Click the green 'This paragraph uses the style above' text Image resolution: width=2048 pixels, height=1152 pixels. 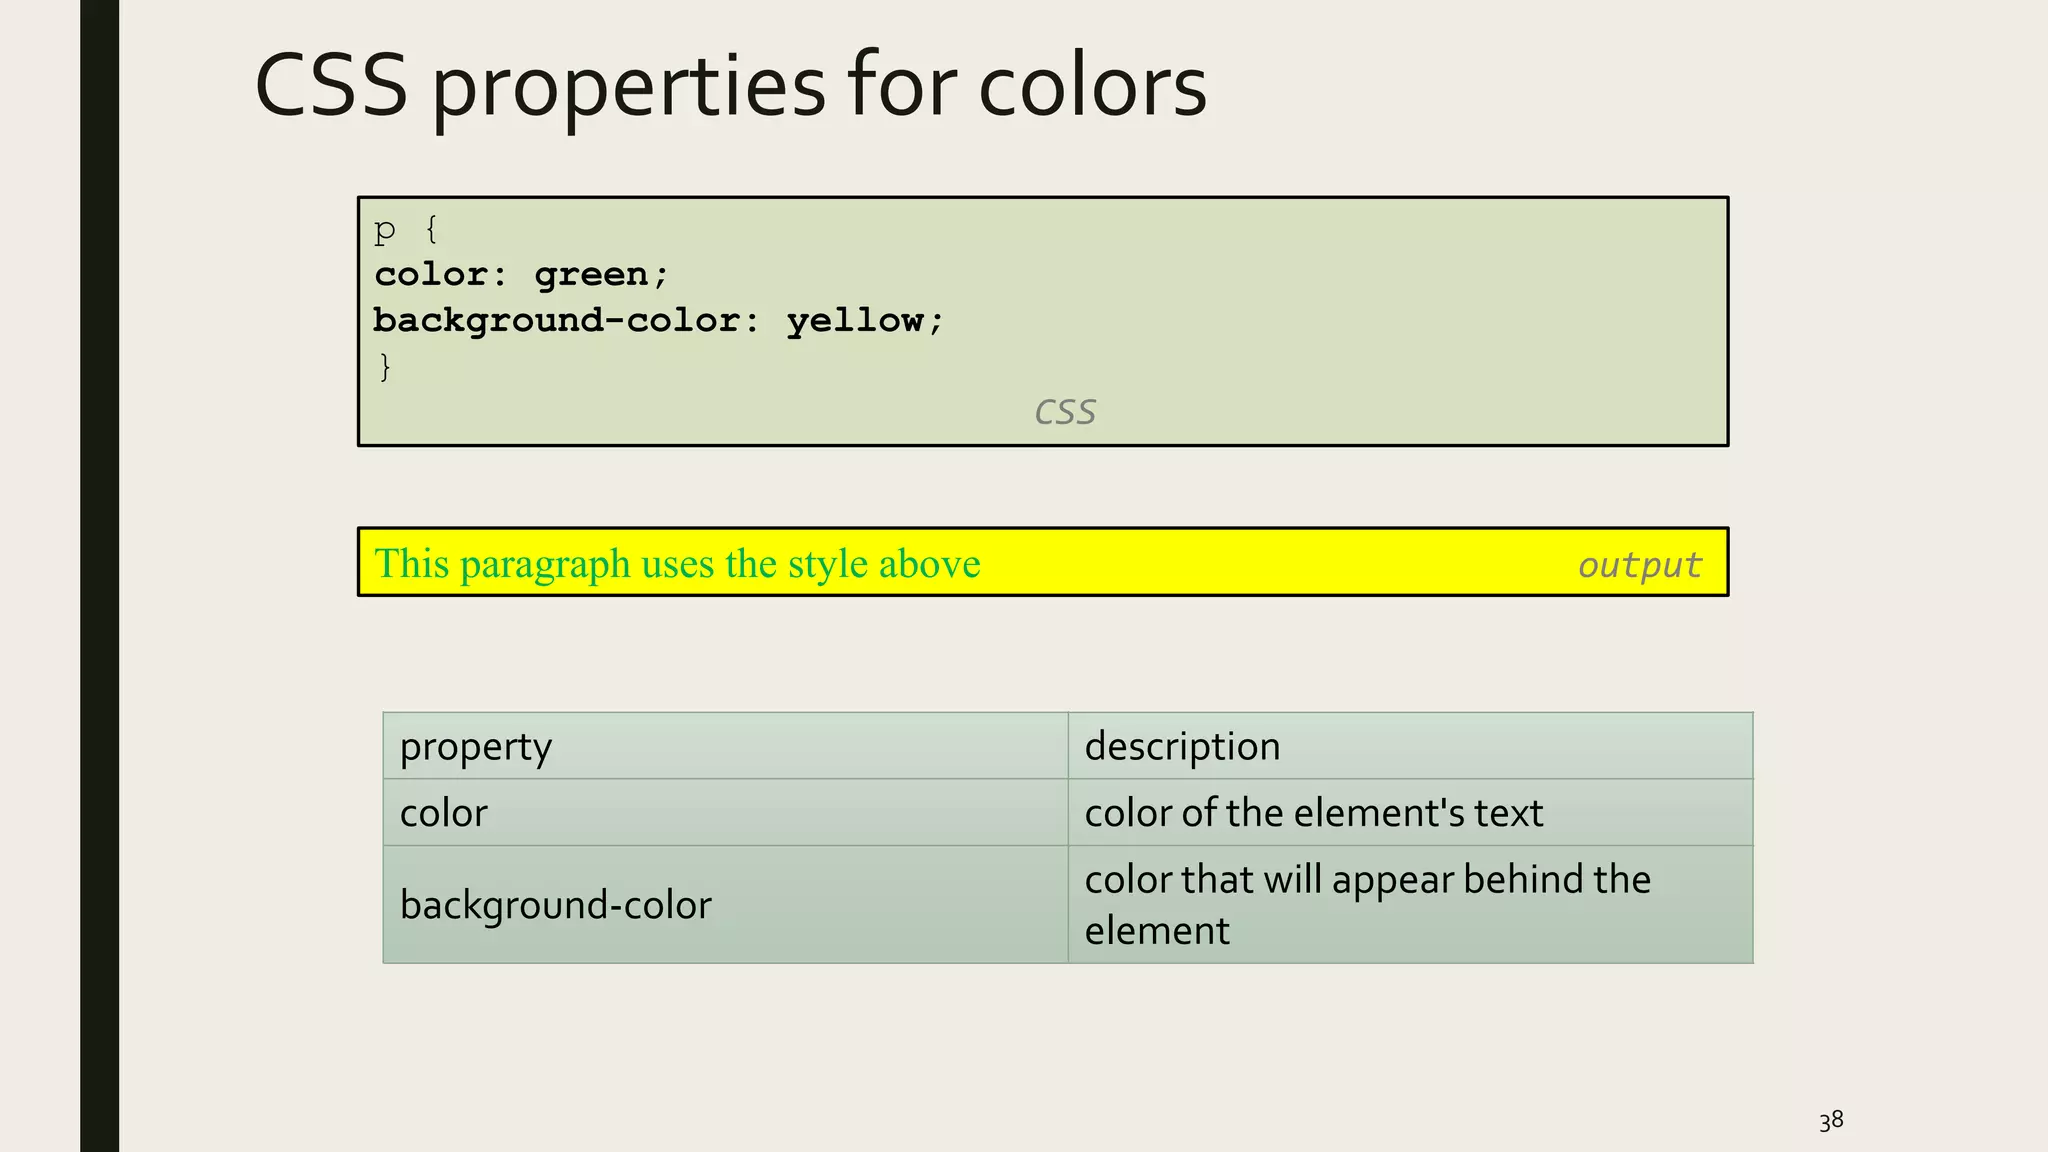(677, 564)
